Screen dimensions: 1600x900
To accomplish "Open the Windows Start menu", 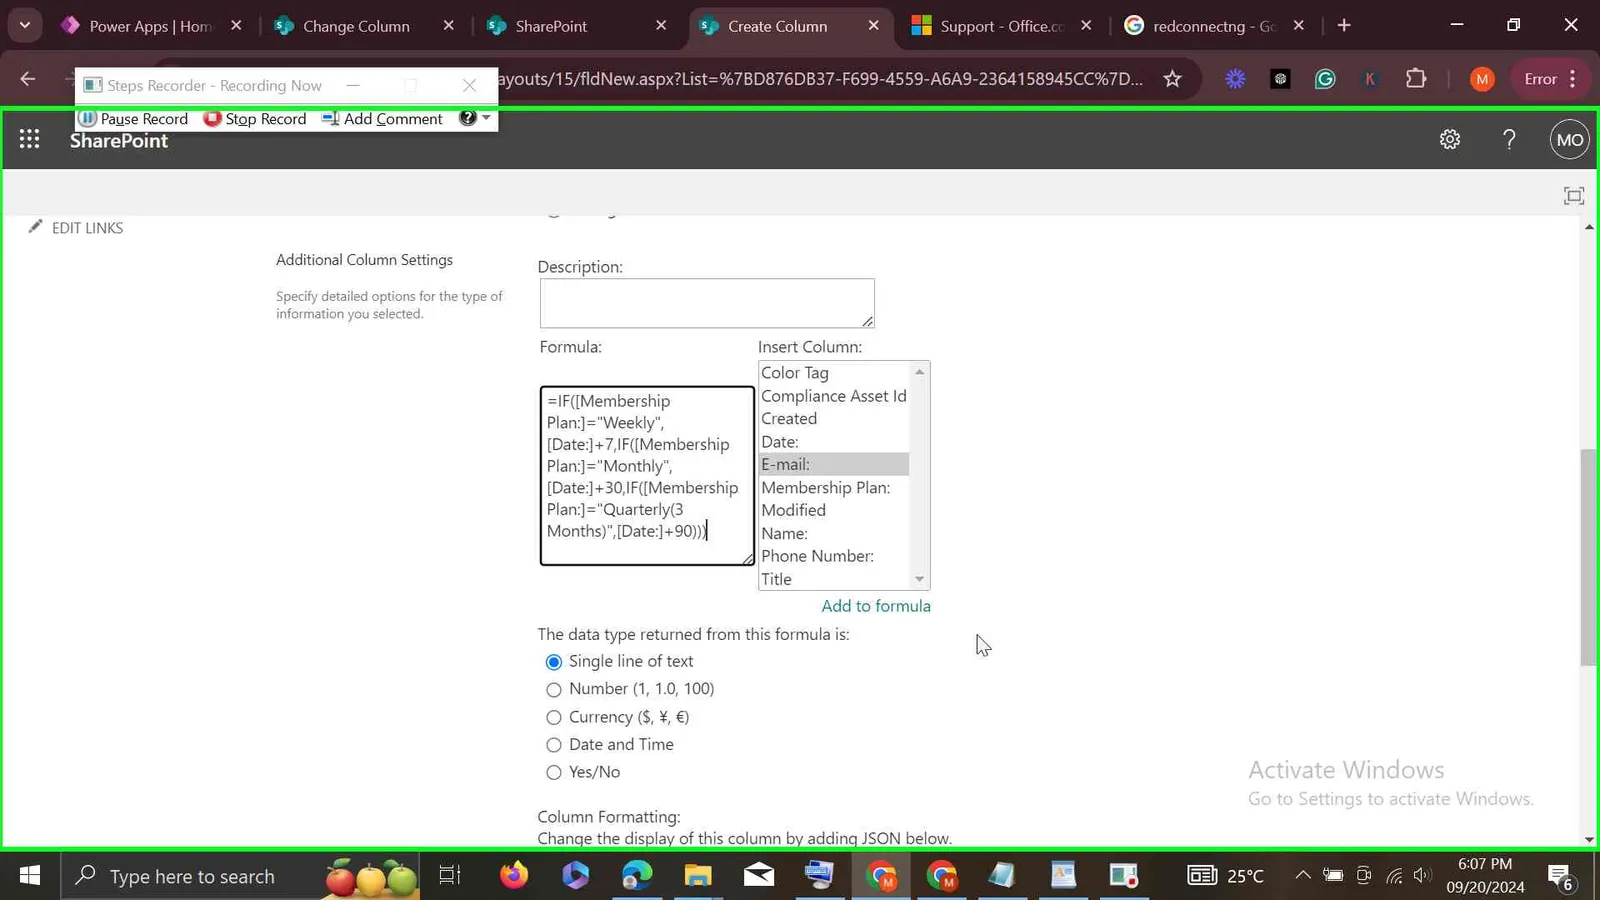I will (30, 876).
